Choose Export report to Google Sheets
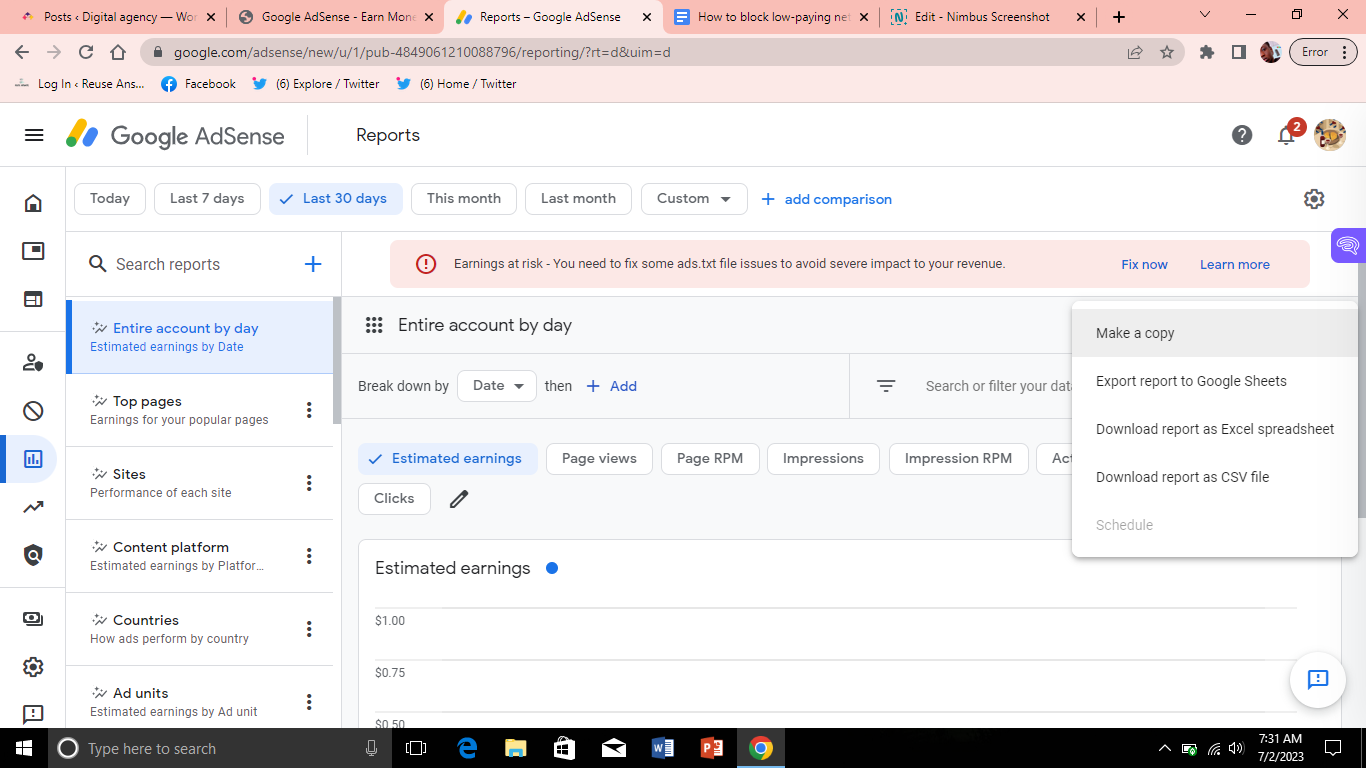The height and width of the screenshot is (768, 1366). [x=1214, y=381]
